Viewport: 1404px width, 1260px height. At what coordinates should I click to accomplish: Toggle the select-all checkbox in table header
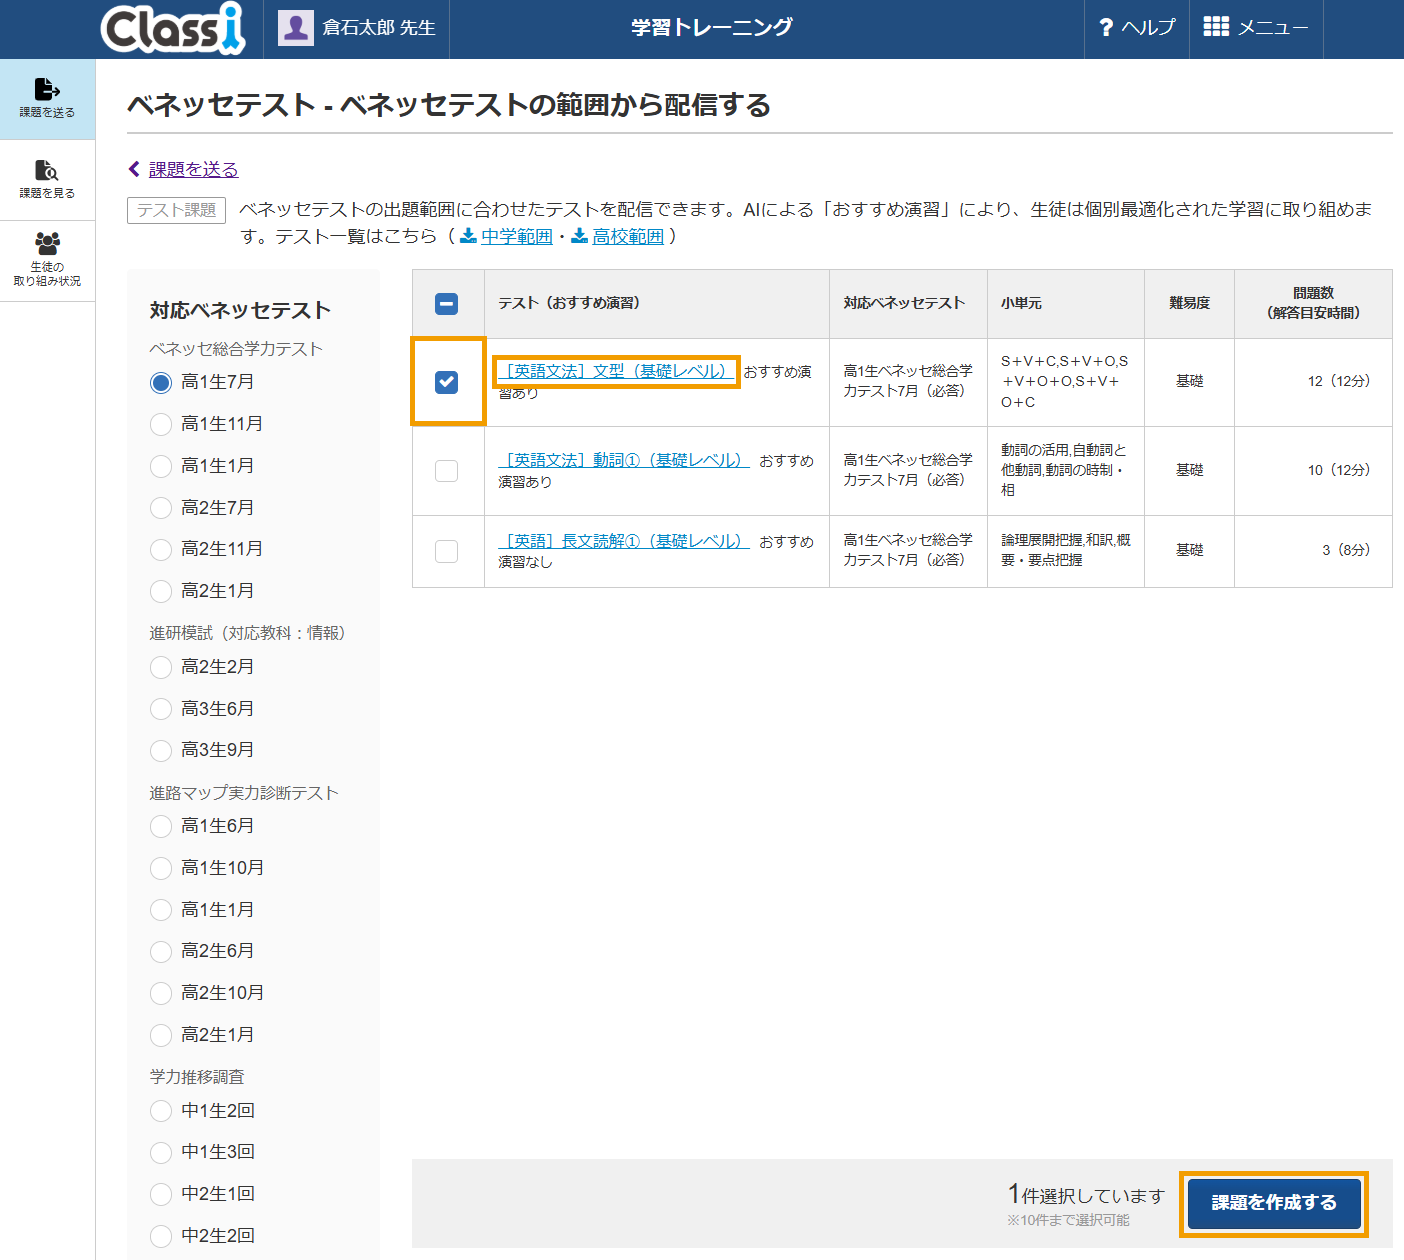coord(447,304)
